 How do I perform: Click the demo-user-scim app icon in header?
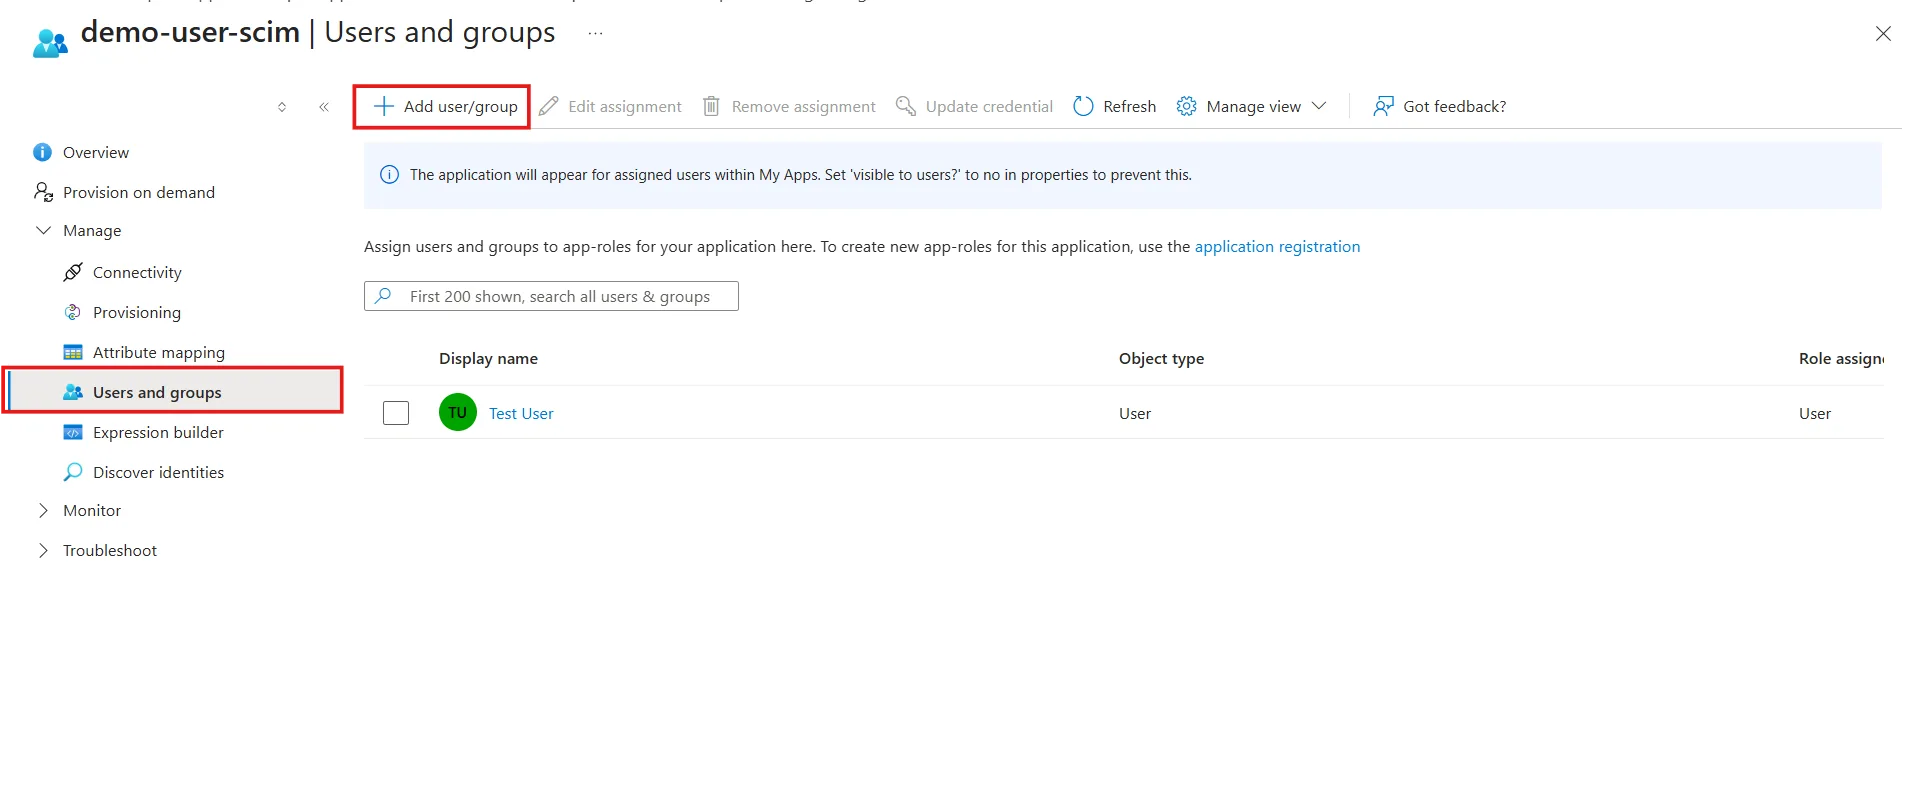pos(50,42)
